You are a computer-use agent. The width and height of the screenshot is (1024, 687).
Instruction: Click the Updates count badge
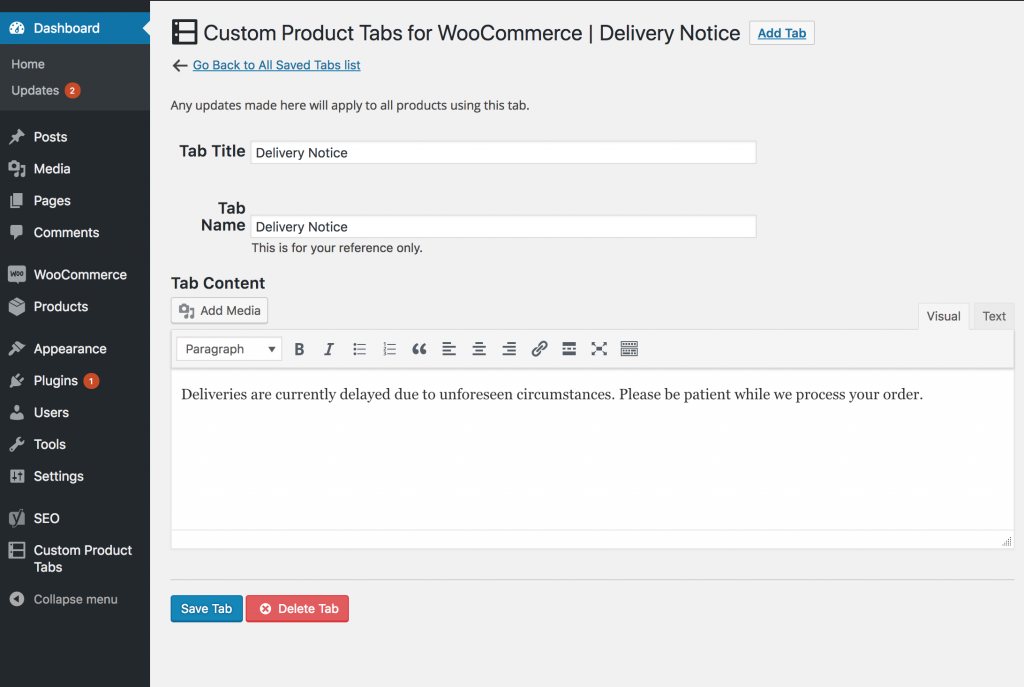[x=72, y=90]
